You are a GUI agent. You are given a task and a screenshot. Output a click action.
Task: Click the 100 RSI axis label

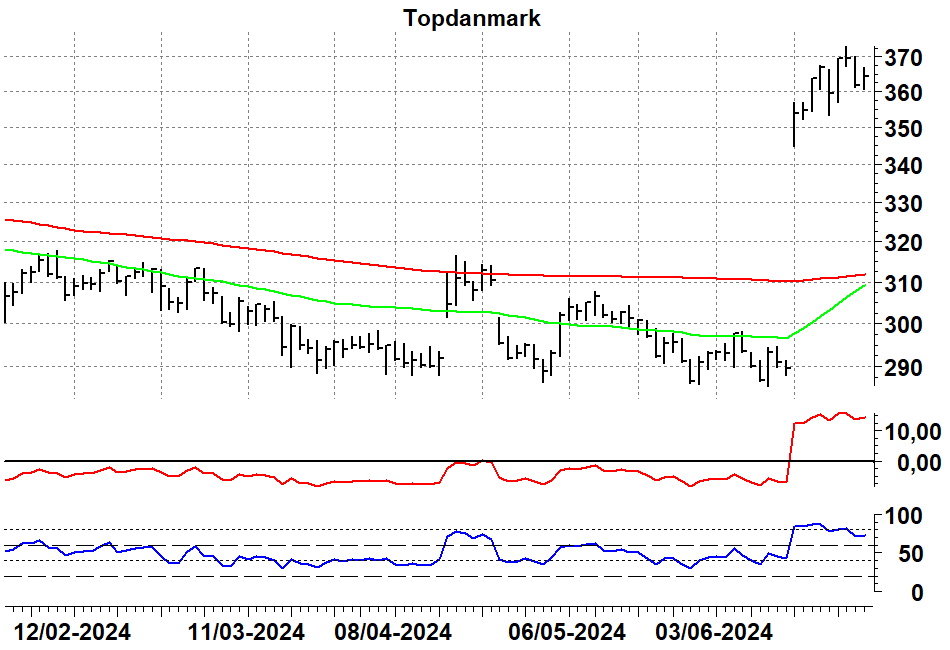(903, 517)
